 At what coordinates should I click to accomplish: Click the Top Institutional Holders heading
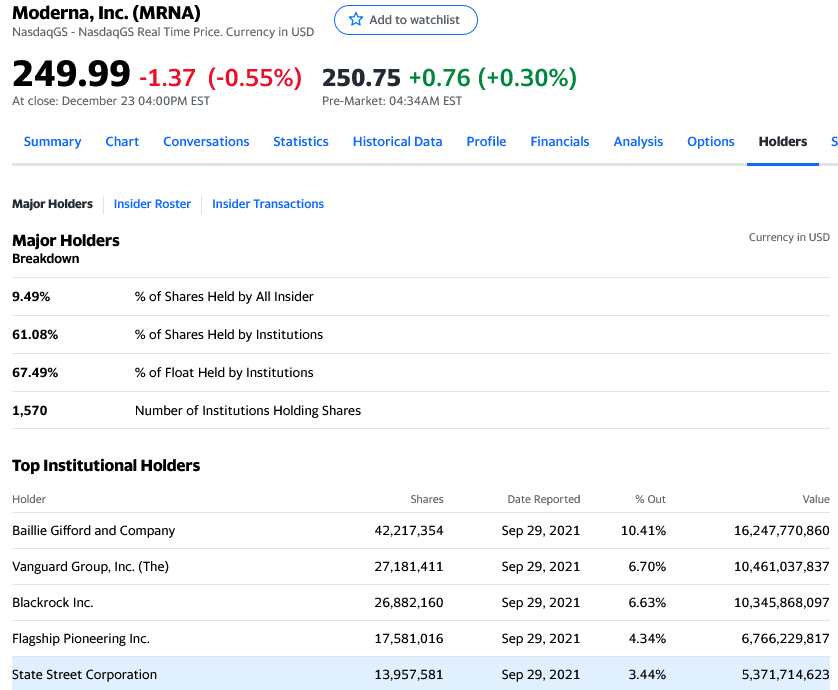106,466
